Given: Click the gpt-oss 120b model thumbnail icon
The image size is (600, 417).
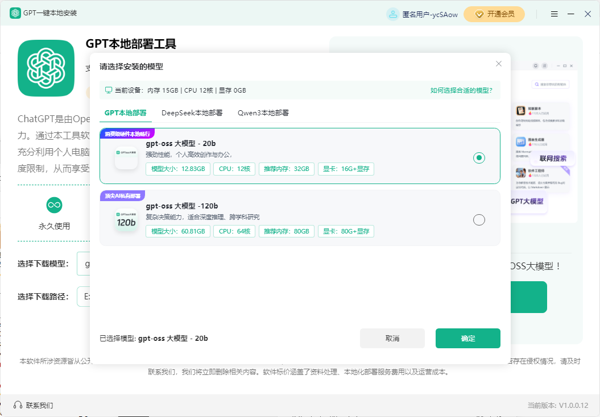Looking at the screenshot, I should click(126, 219).
